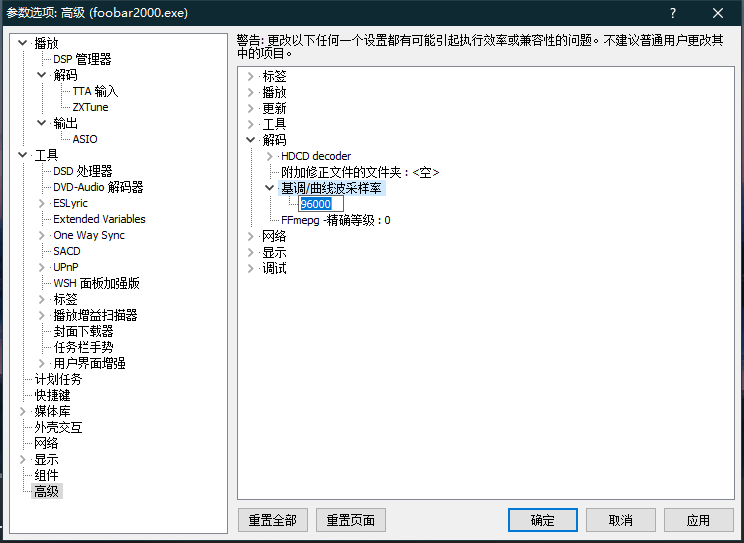
Task: Open the WSH 面板加强版 page
Action: [x=96, y=283]
